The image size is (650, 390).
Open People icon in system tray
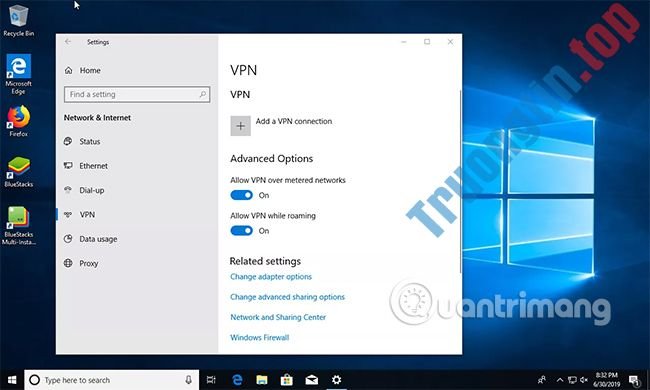541,380
